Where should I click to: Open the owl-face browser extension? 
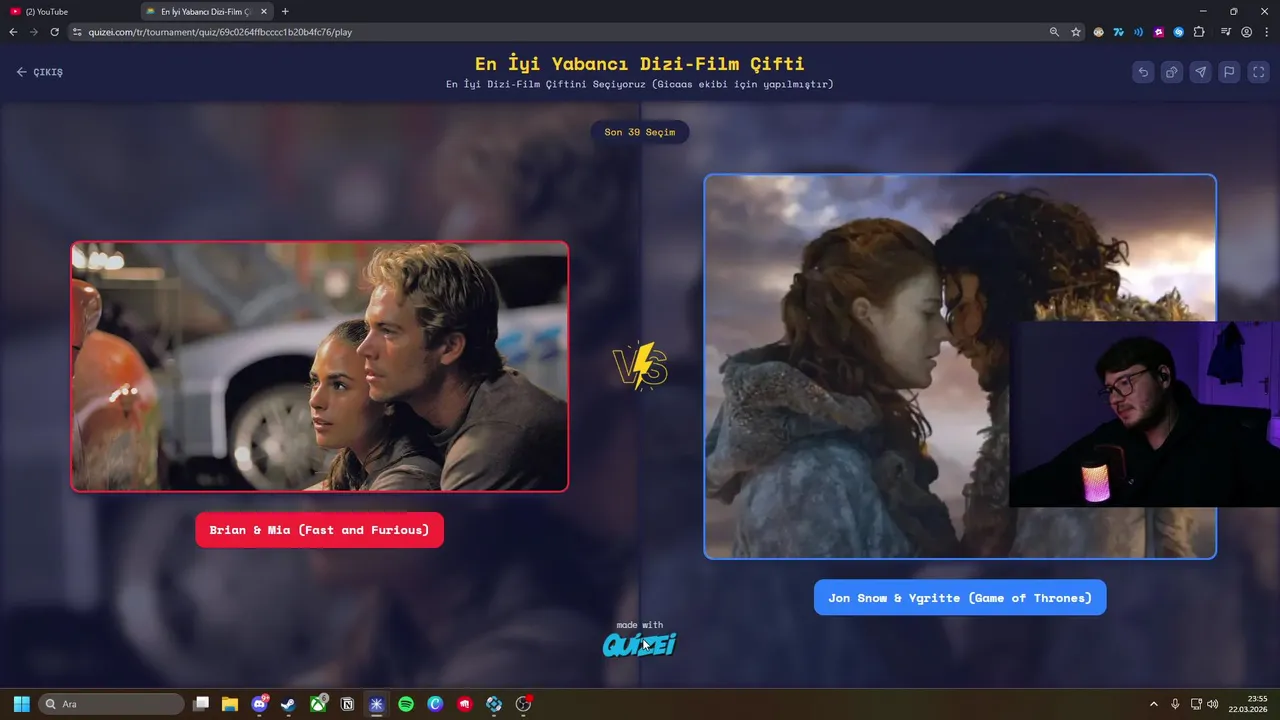pos(1098,32)
